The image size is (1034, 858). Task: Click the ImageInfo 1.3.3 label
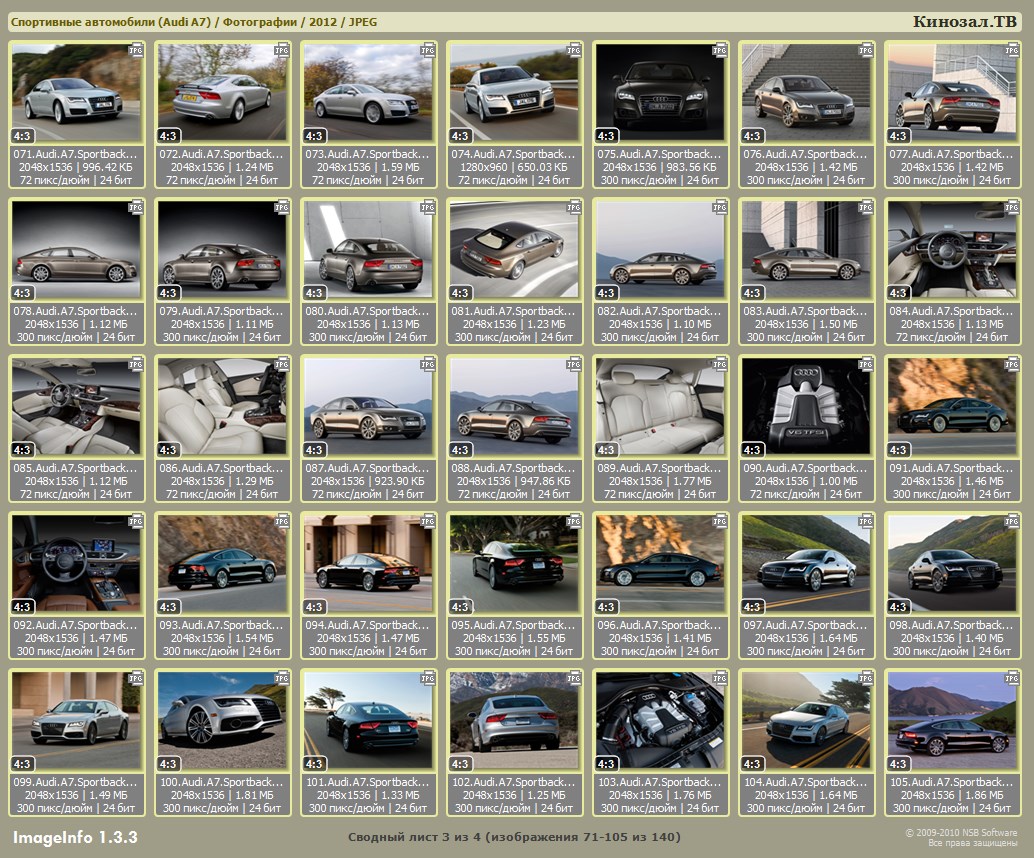tap(75, 836)
